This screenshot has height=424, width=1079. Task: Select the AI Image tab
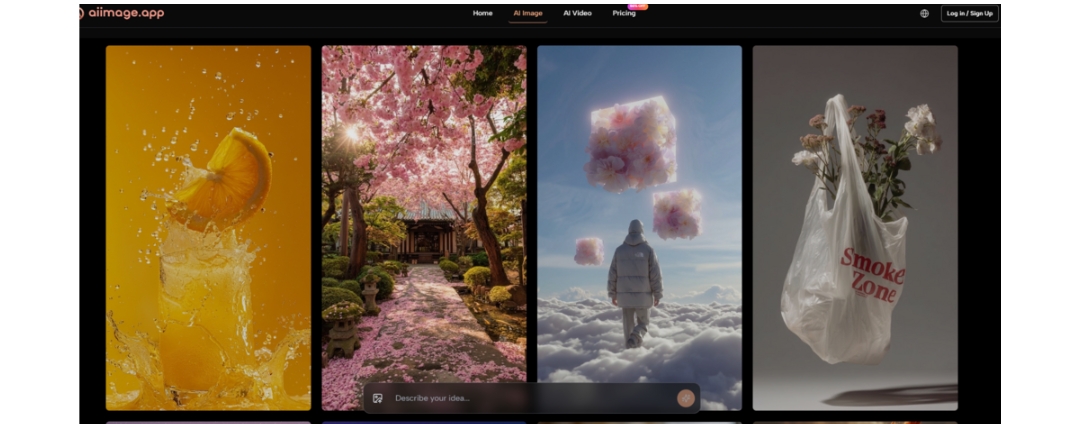[x=528, y=13]
